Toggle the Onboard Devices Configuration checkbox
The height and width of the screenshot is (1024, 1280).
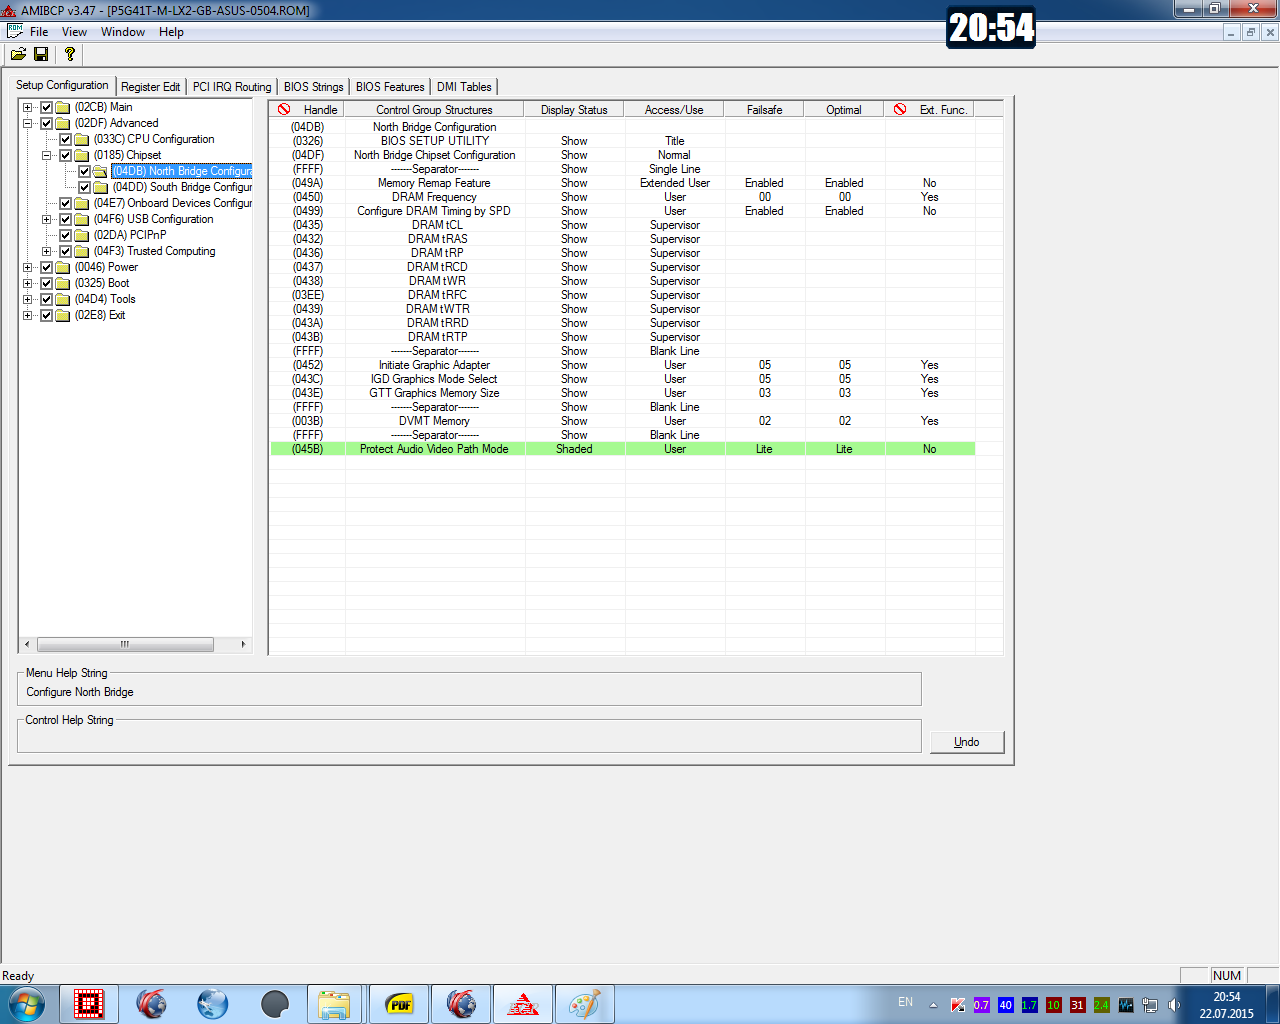point(65,203)
